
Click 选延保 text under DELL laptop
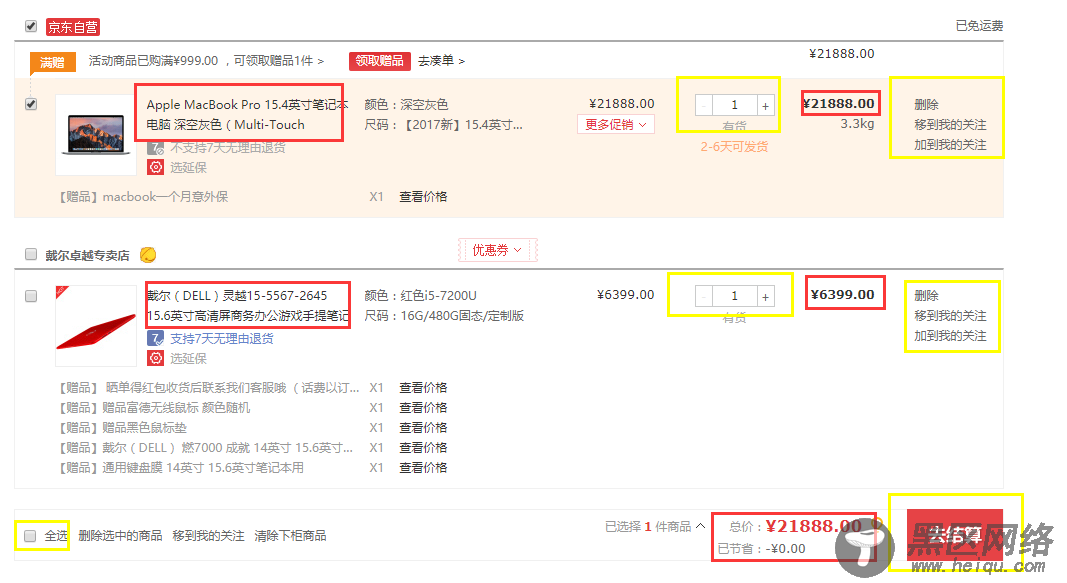pos(188,359)
